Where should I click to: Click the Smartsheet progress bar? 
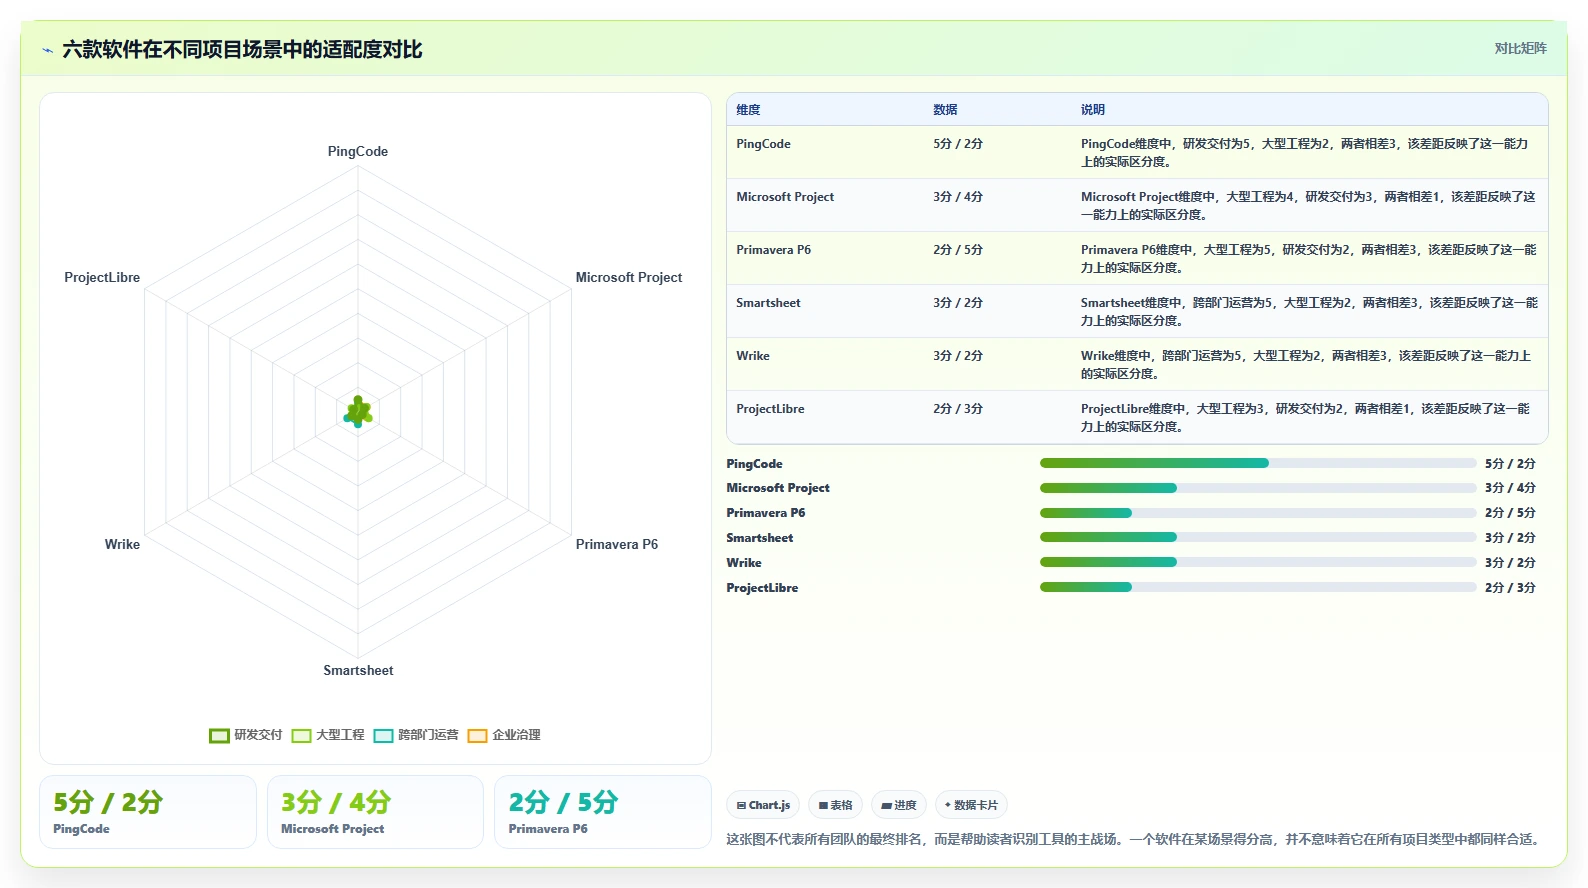click(x=1258, y=538)
